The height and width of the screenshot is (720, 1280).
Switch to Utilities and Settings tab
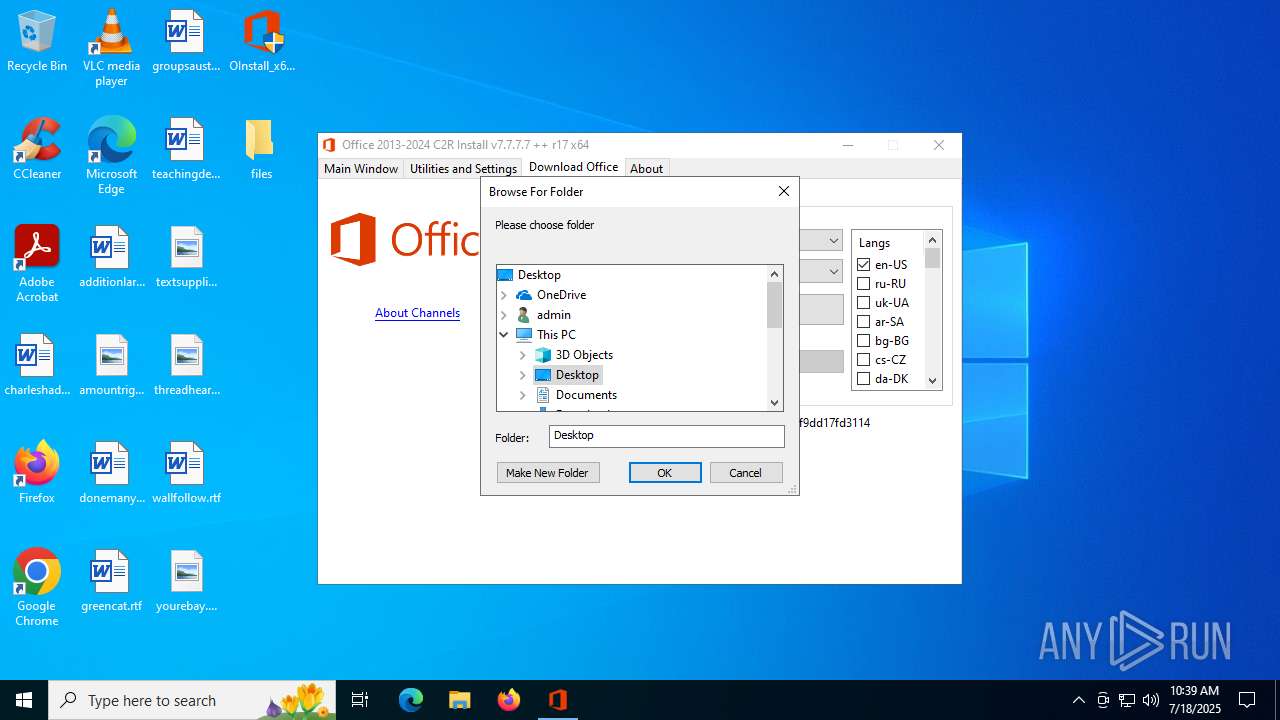click(x=463, y=169)
